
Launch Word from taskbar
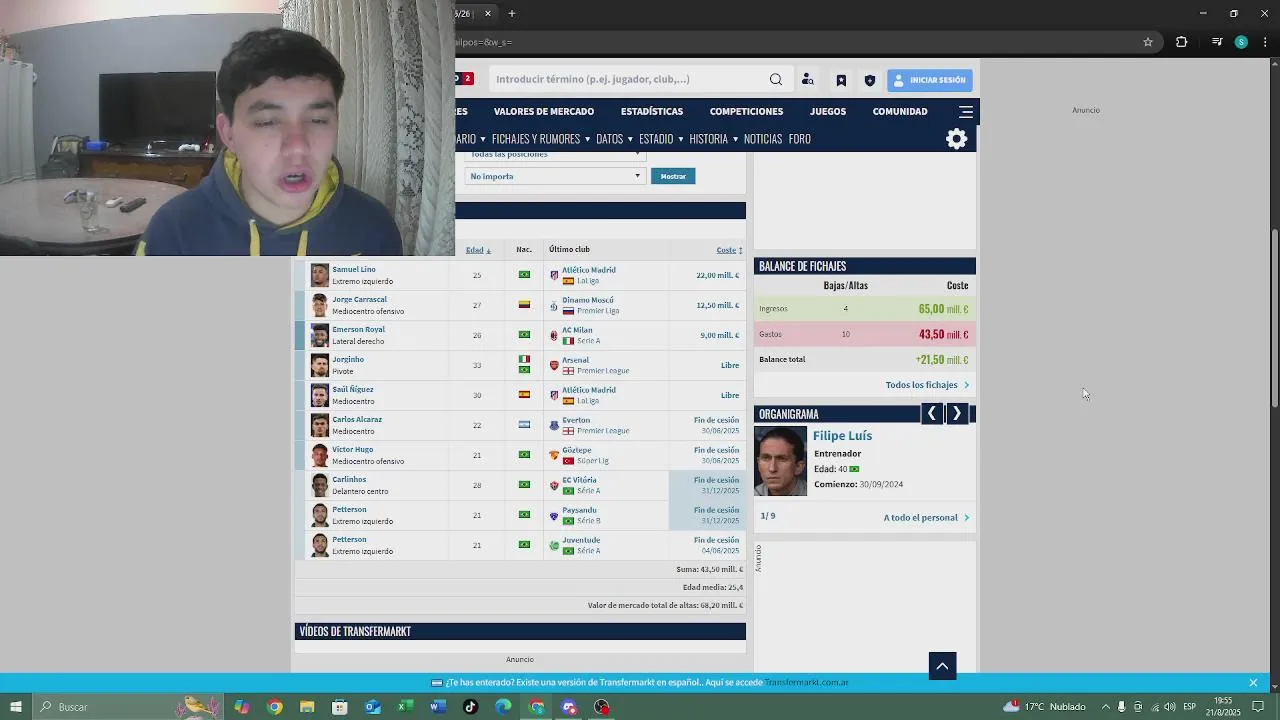click(438, 707)
